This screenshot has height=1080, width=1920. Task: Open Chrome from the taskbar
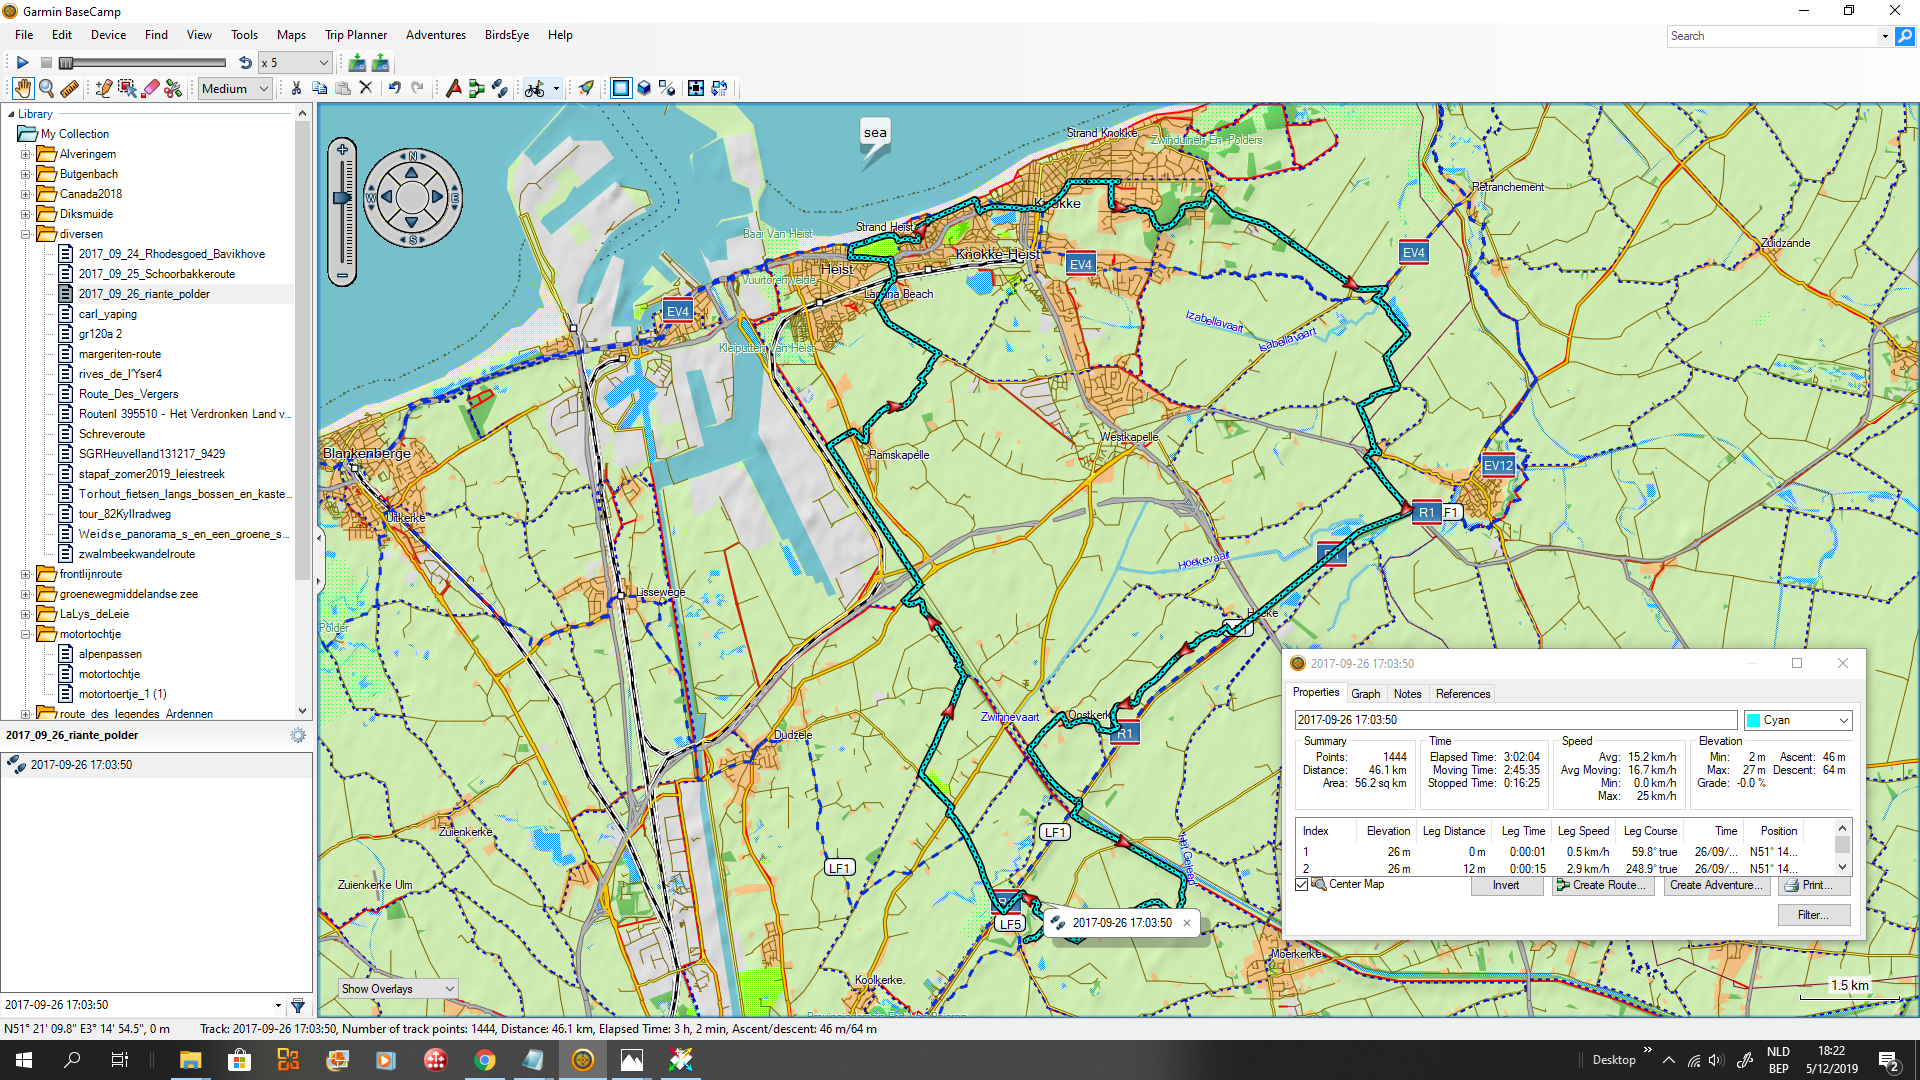coord(485,1060)
